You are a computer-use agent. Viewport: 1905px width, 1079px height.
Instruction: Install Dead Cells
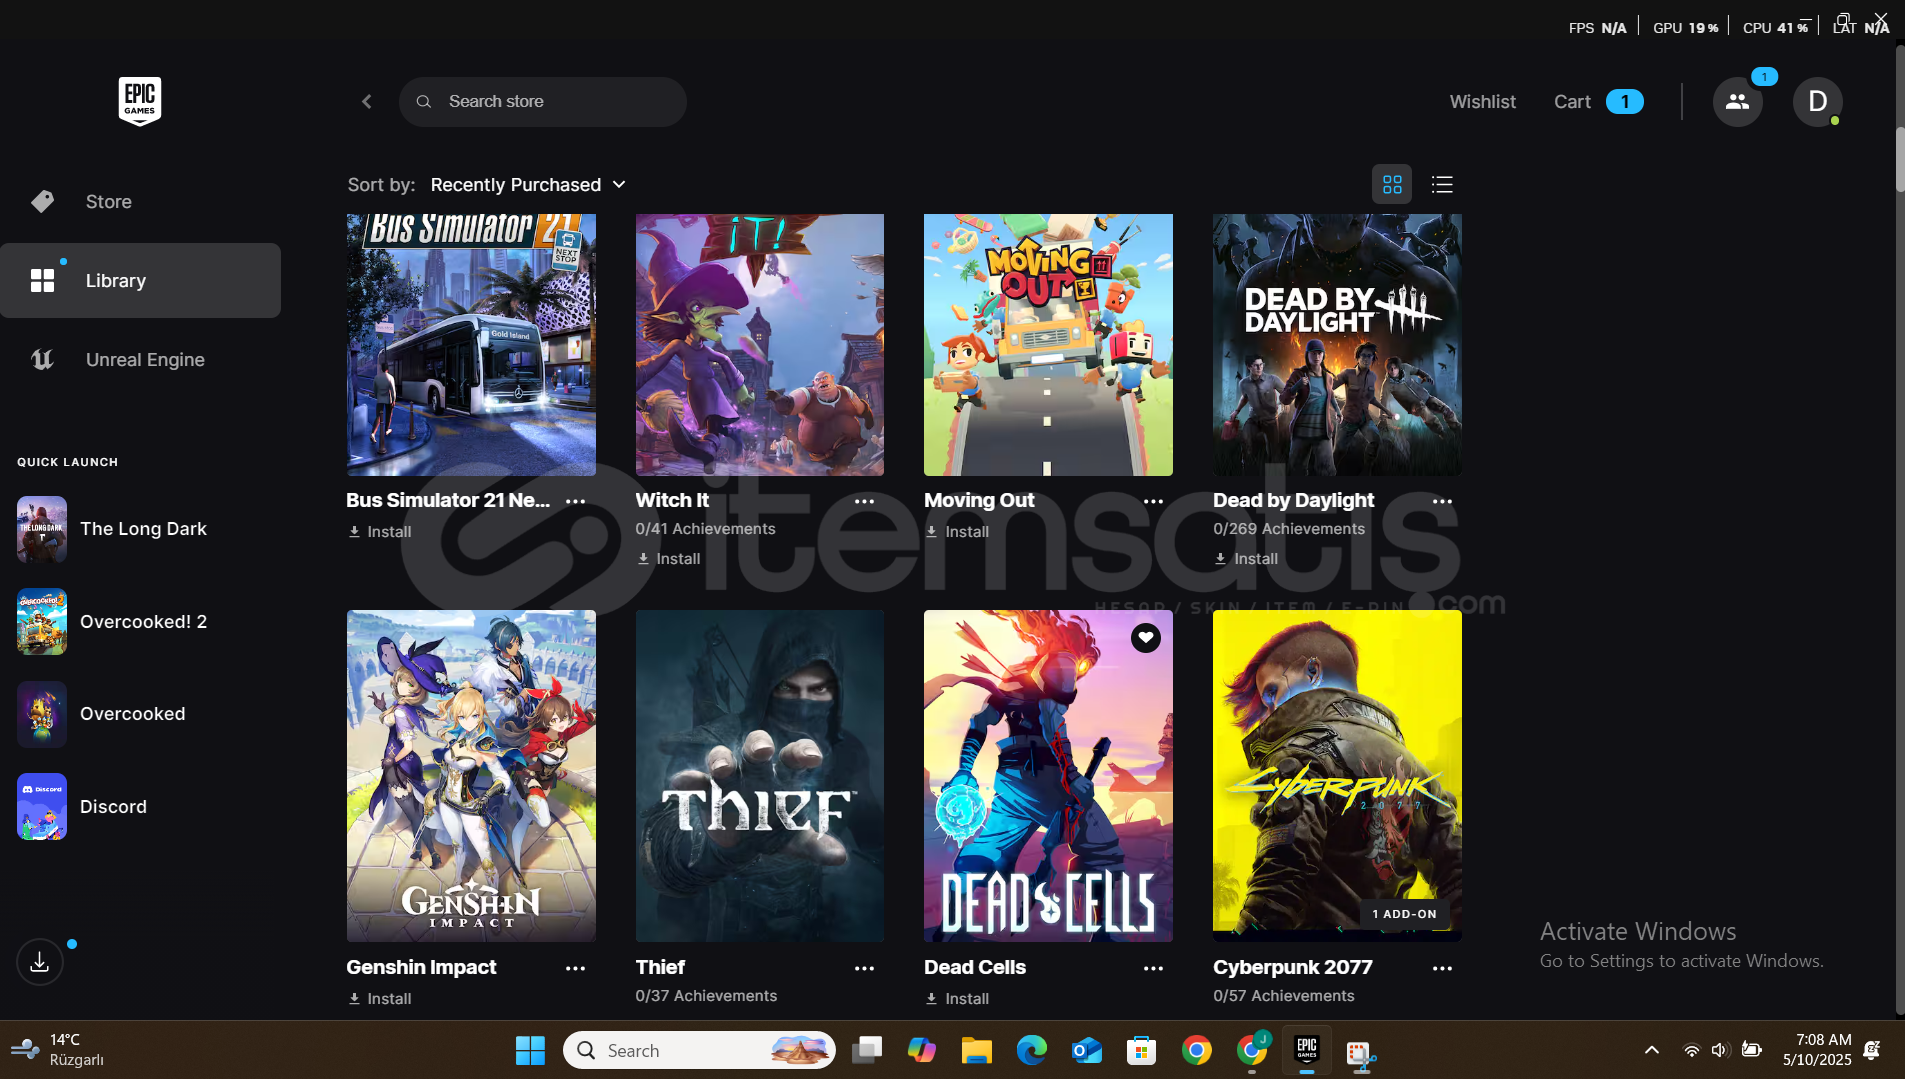click(957, 999)
